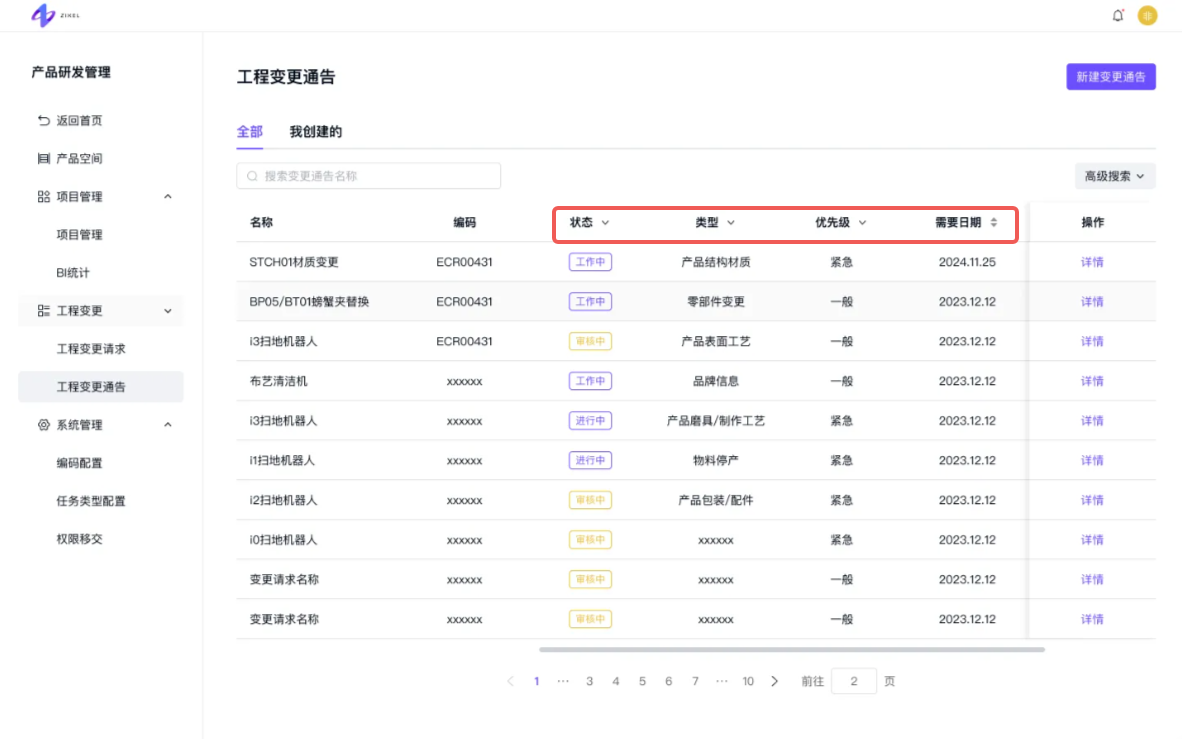This screenshot has height=739, width=1182.
Task: Click the 前往 page number input
Action: (x=853, y=681)
